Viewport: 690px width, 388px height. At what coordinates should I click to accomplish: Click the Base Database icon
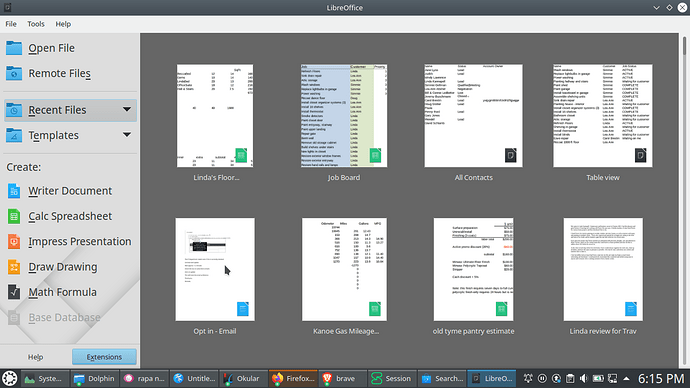click(x=14, y=318)
